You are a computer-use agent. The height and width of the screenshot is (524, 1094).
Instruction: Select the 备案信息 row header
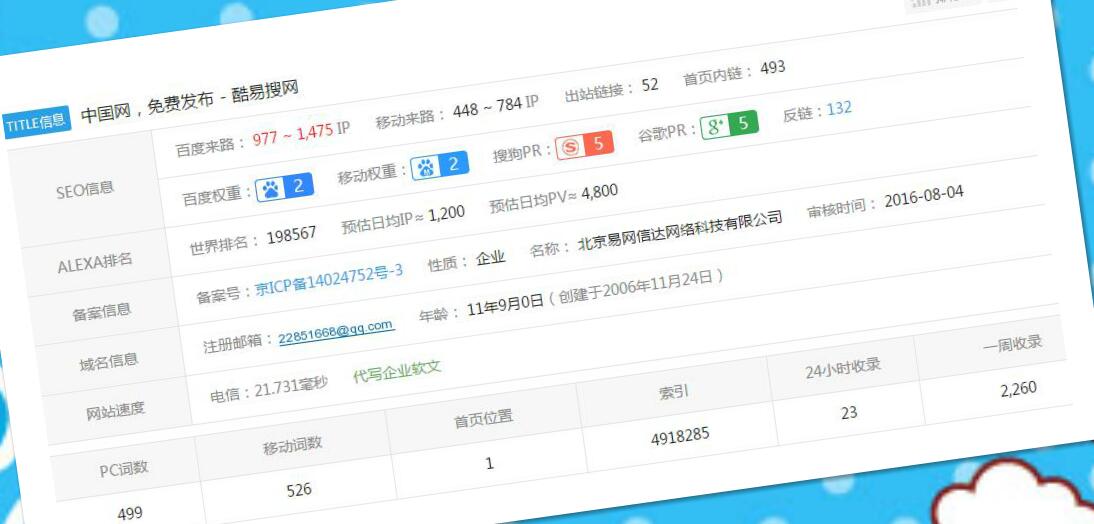click(x=102, y=310)
